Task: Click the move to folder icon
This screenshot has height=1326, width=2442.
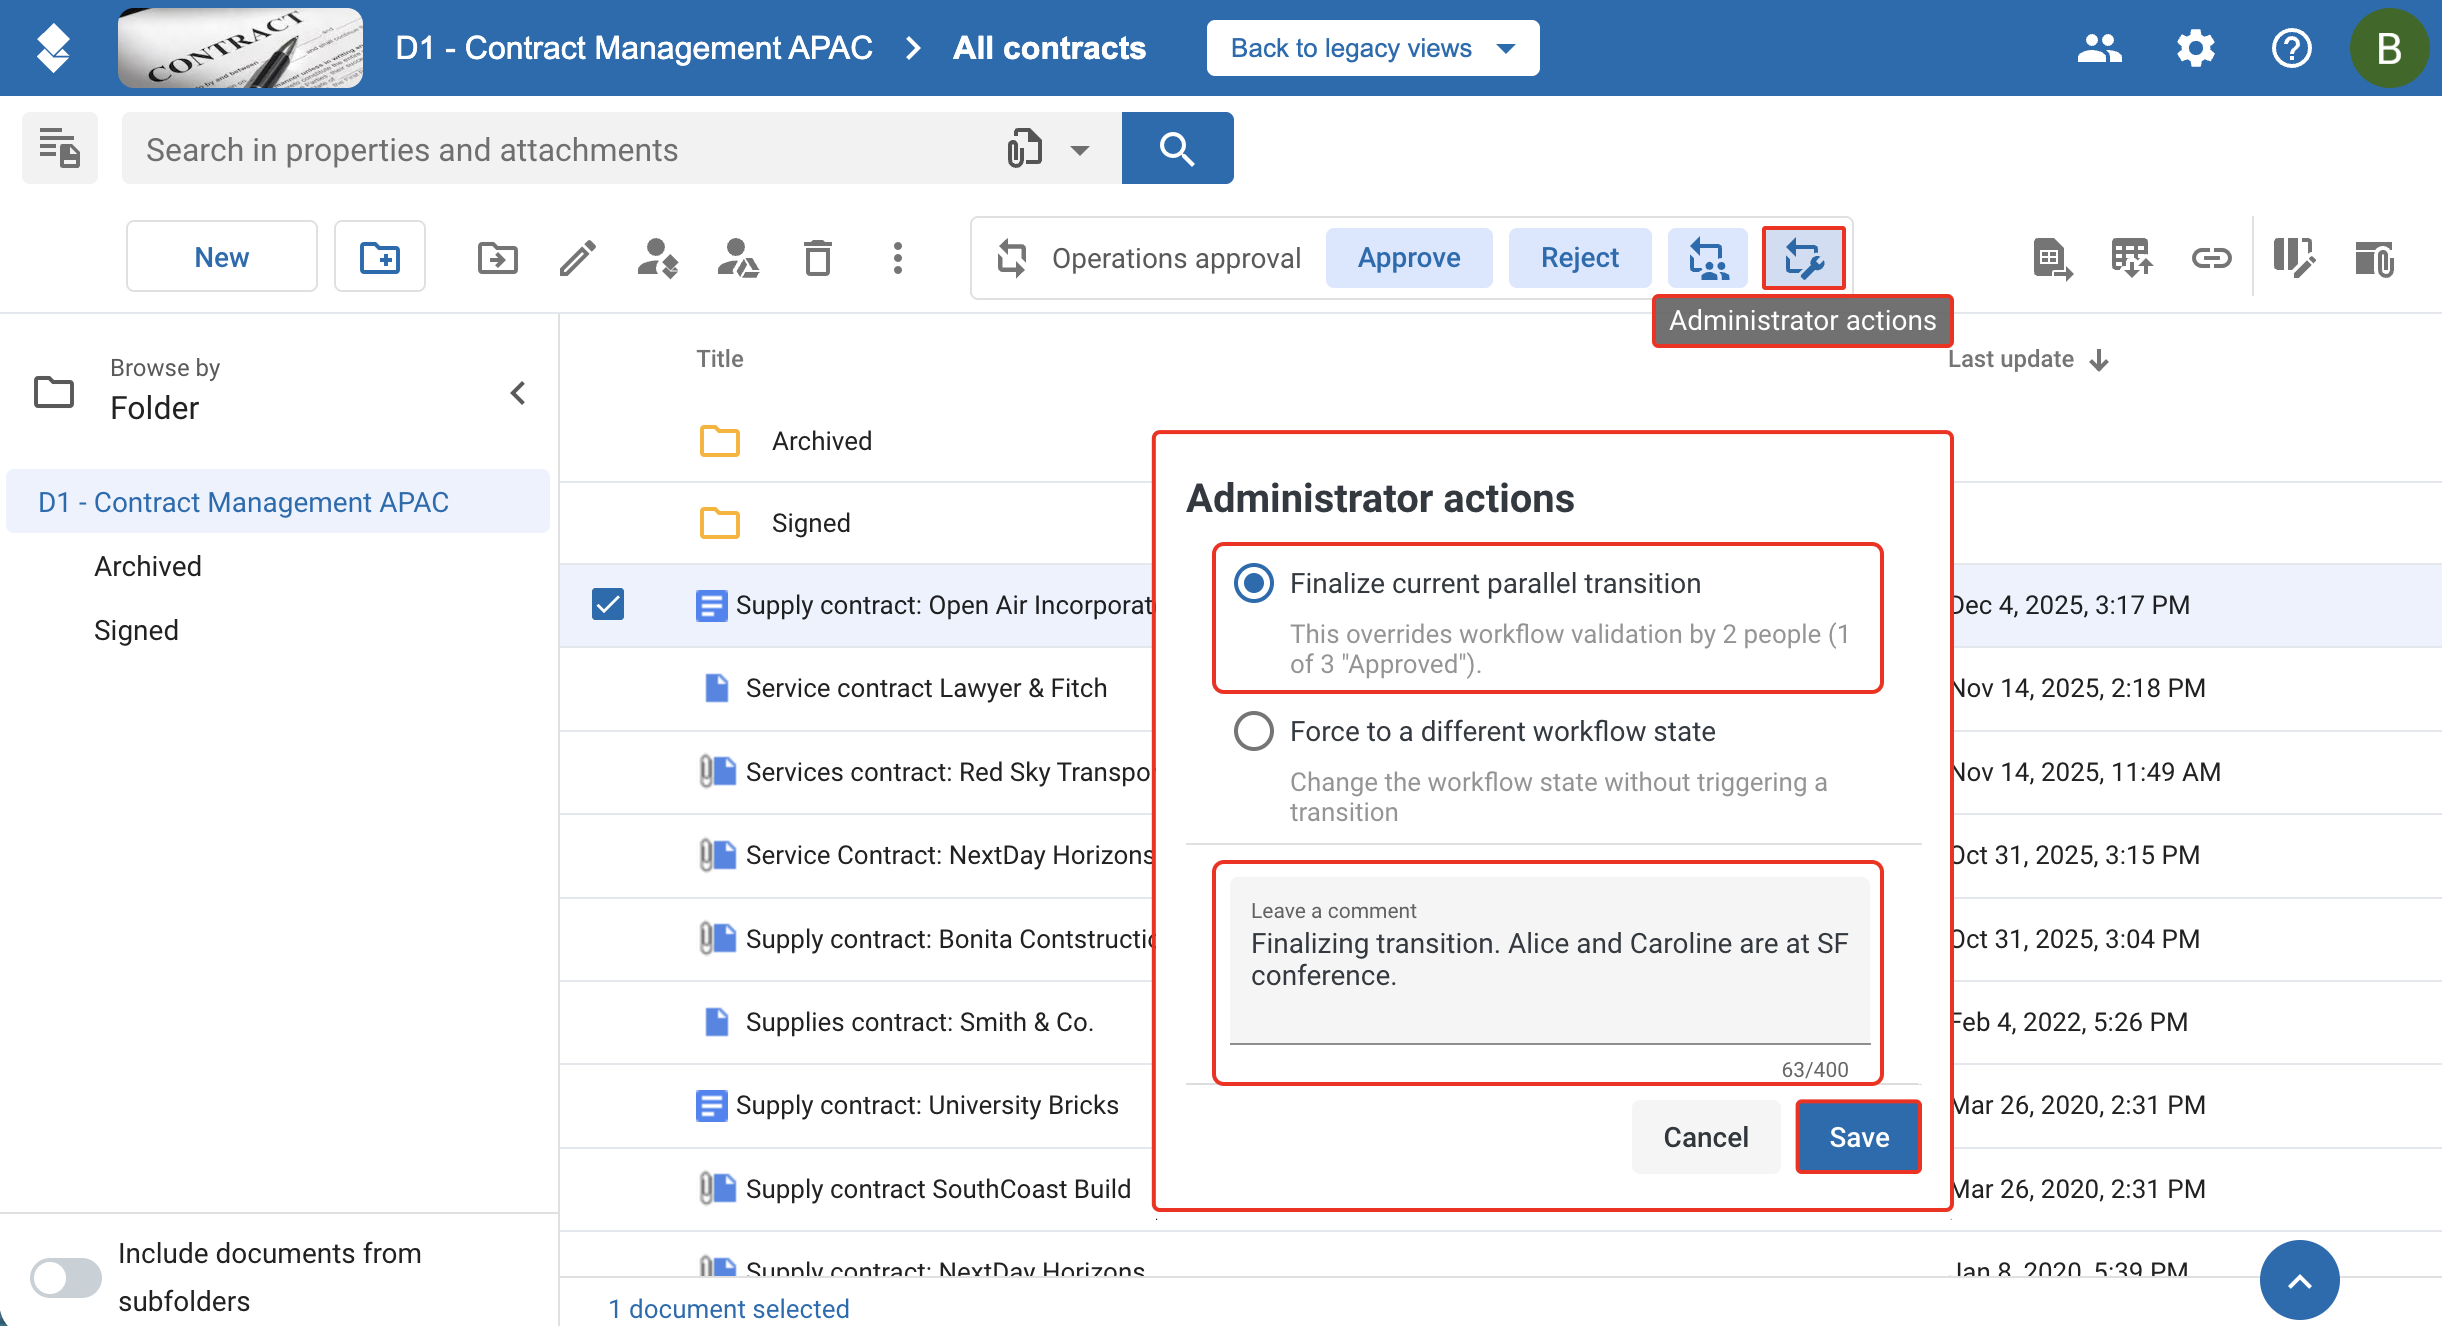Action: 497,258
